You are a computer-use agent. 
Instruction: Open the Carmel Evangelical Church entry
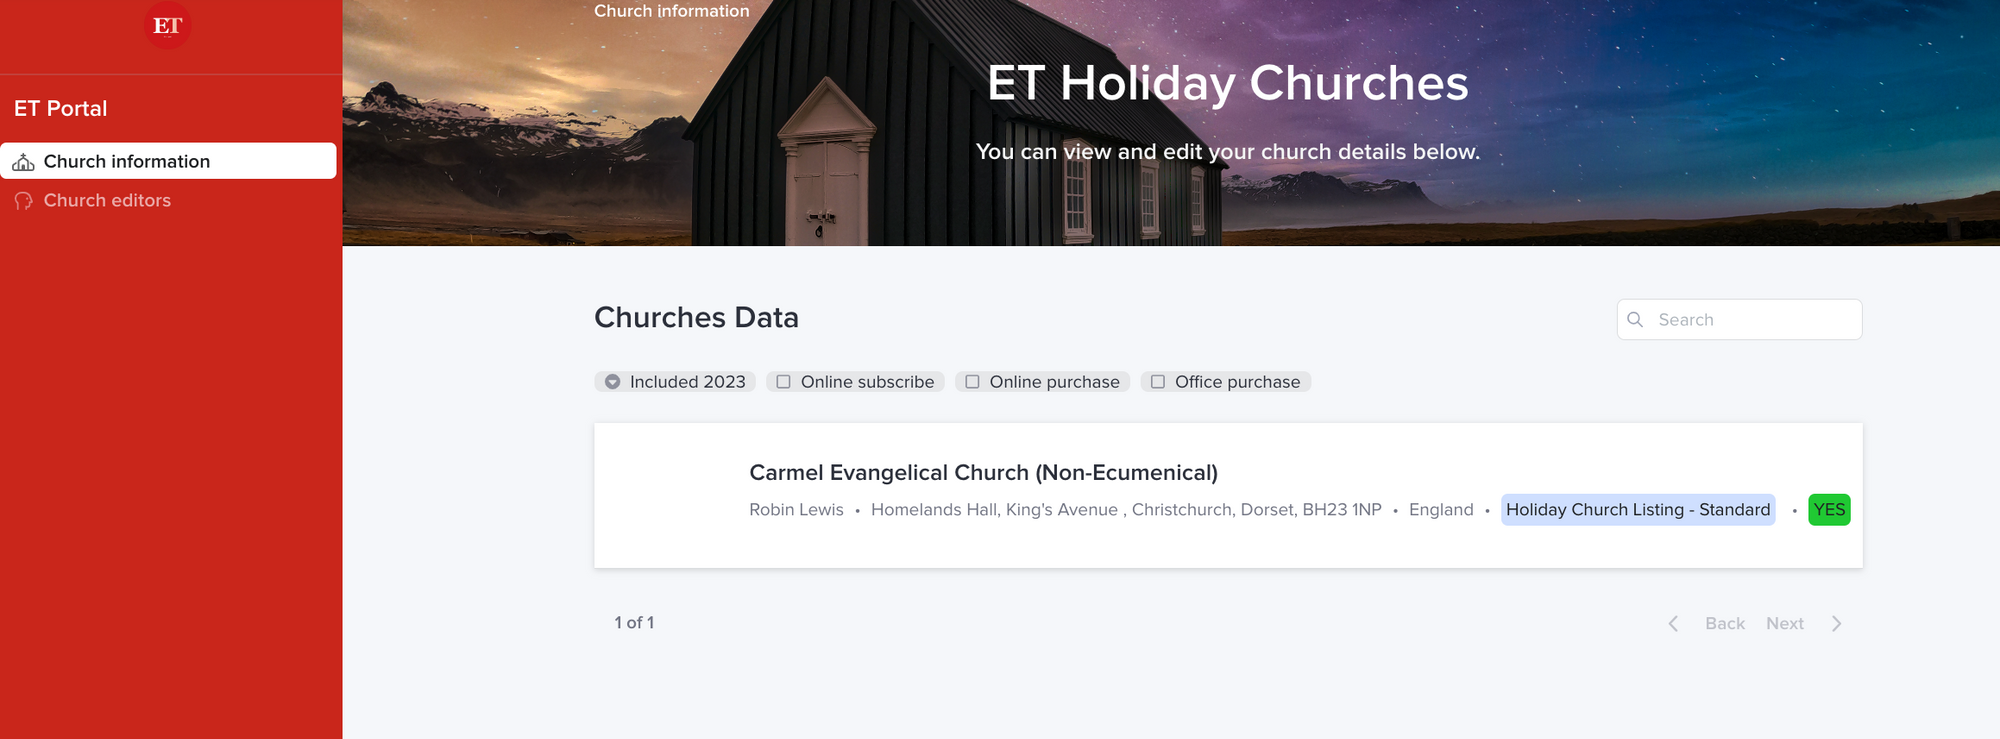point(983,473)
